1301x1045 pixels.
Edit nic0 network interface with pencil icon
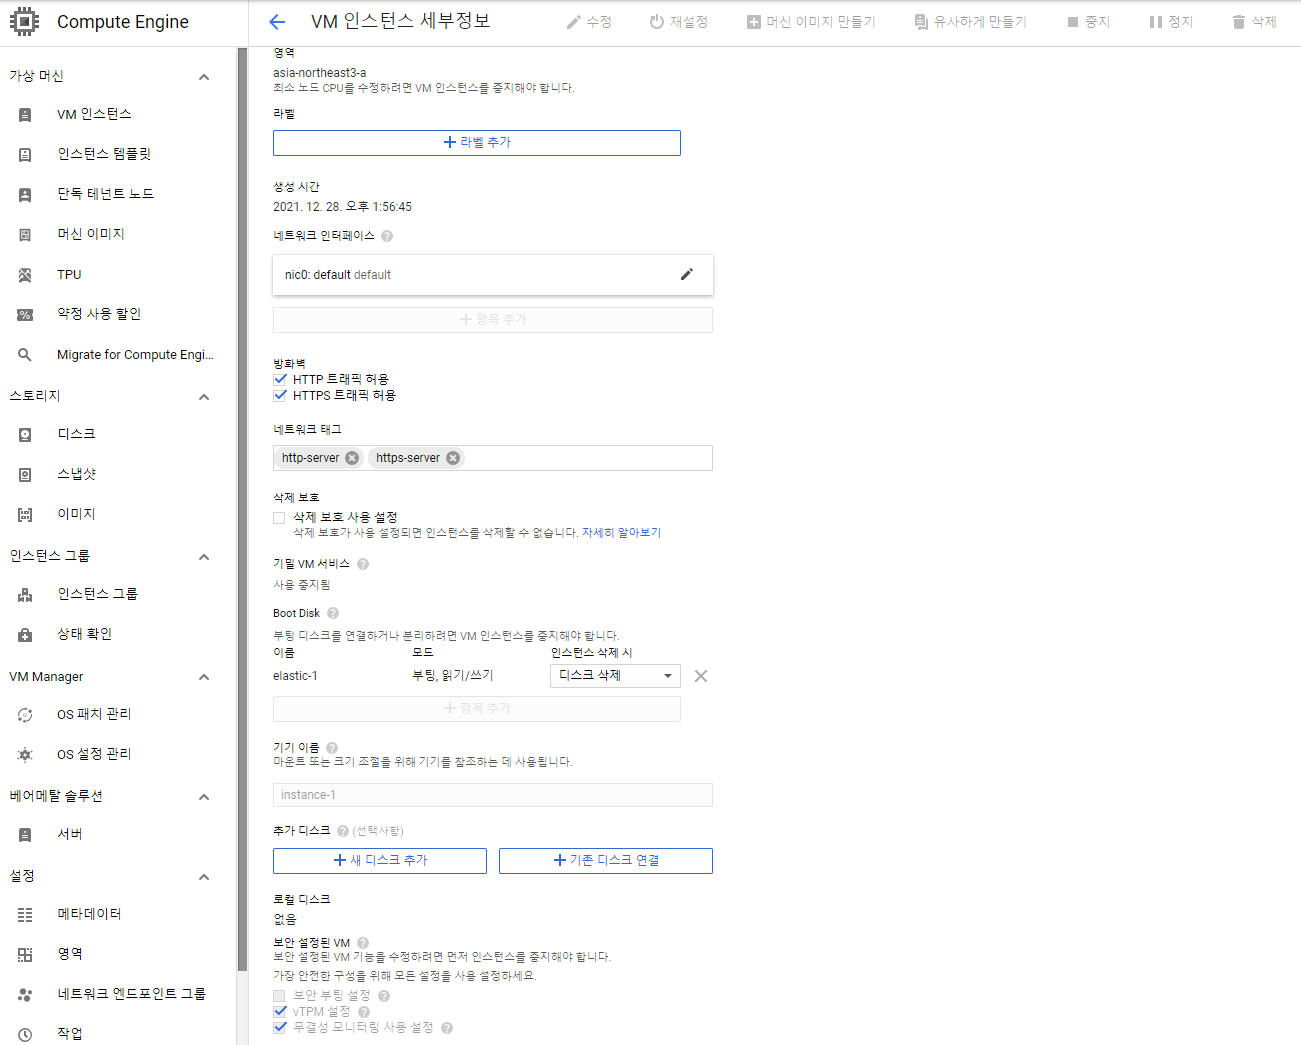(x=687, y=274)
